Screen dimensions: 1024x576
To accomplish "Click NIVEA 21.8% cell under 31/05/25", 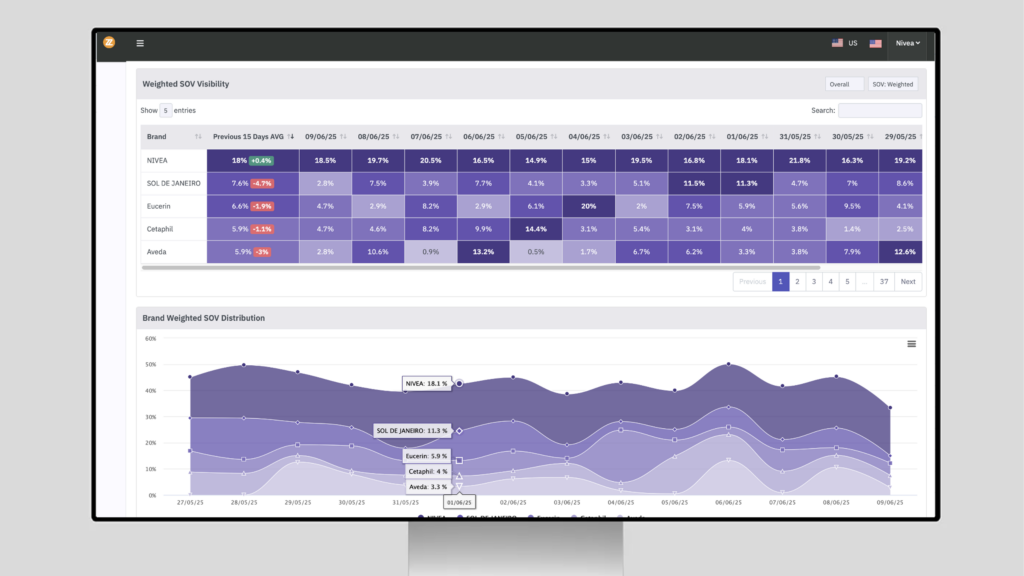I will [x=799, y=161].
